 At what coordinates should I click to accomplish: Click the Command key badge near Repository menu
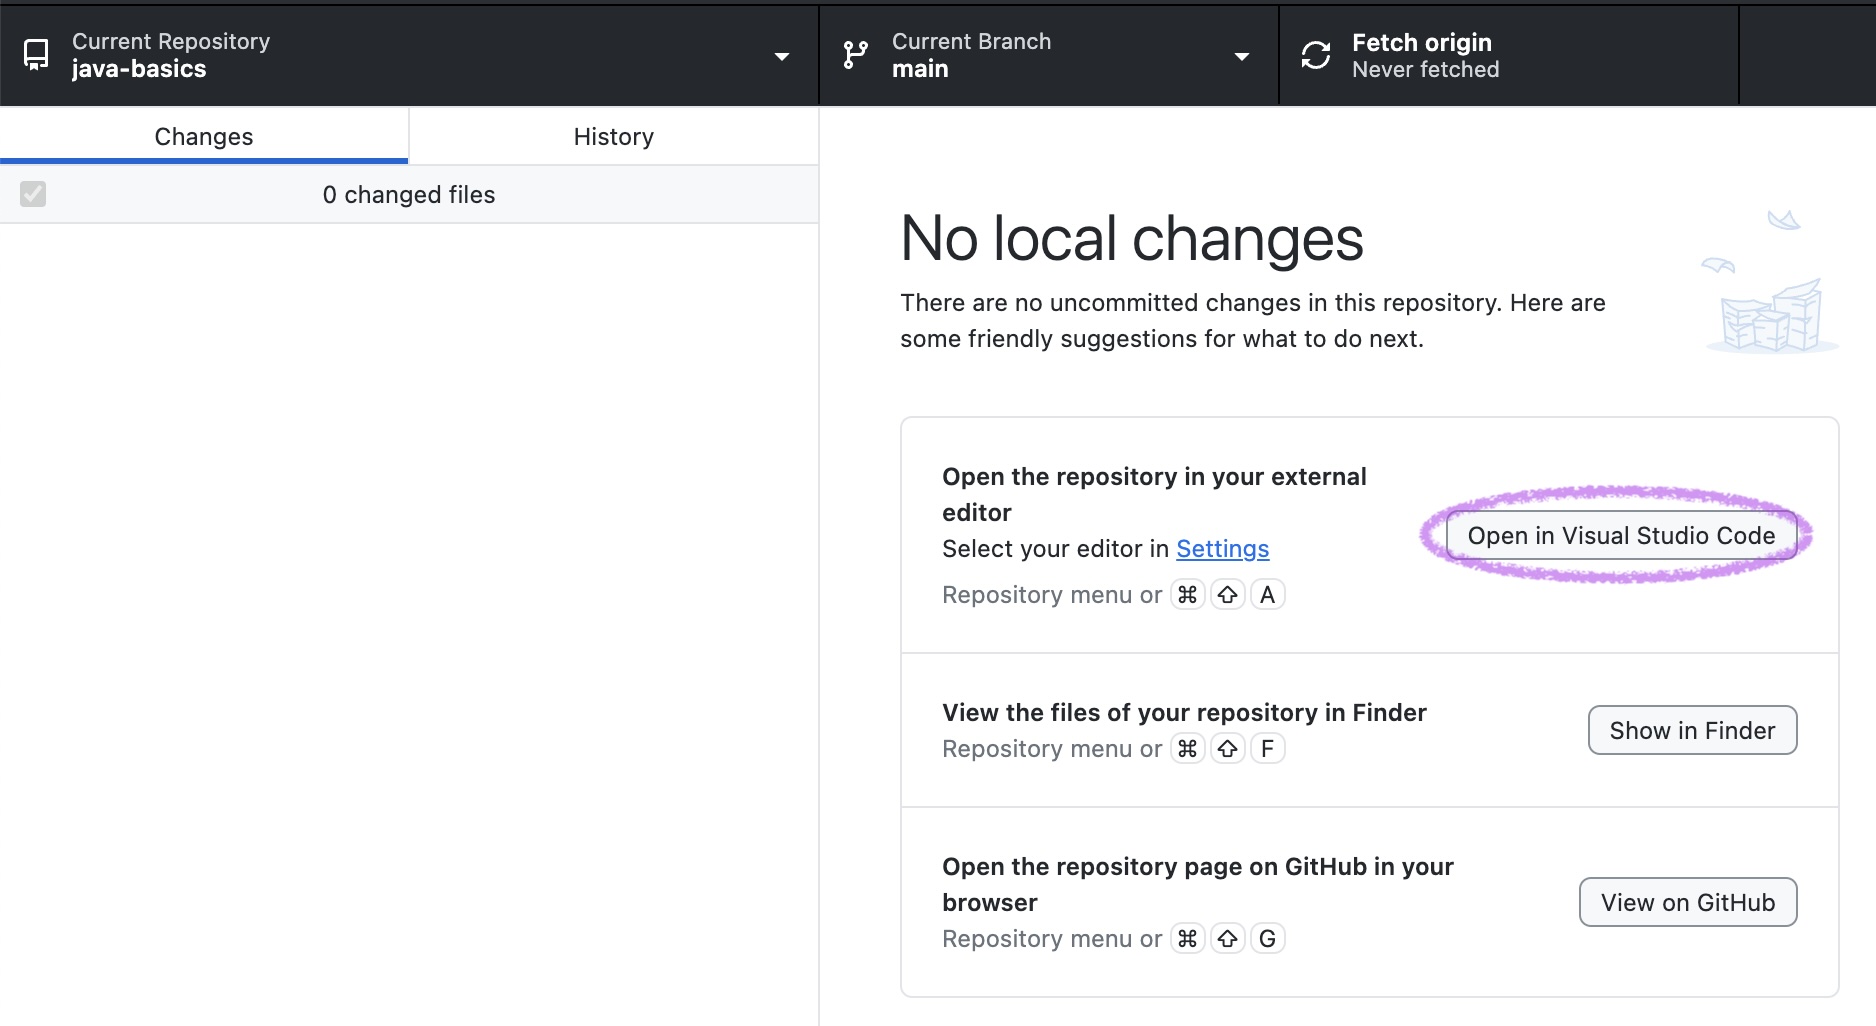1188,594
